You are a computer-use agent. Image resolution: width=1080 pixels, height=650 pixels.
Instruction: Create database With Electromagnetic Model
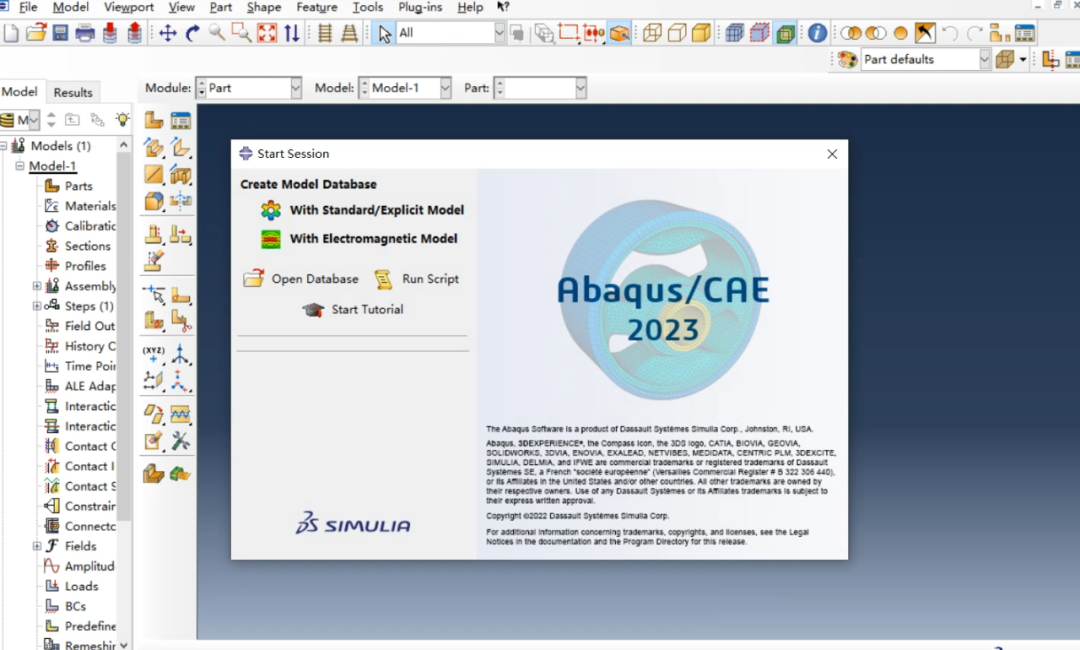[x=359, y=239]
